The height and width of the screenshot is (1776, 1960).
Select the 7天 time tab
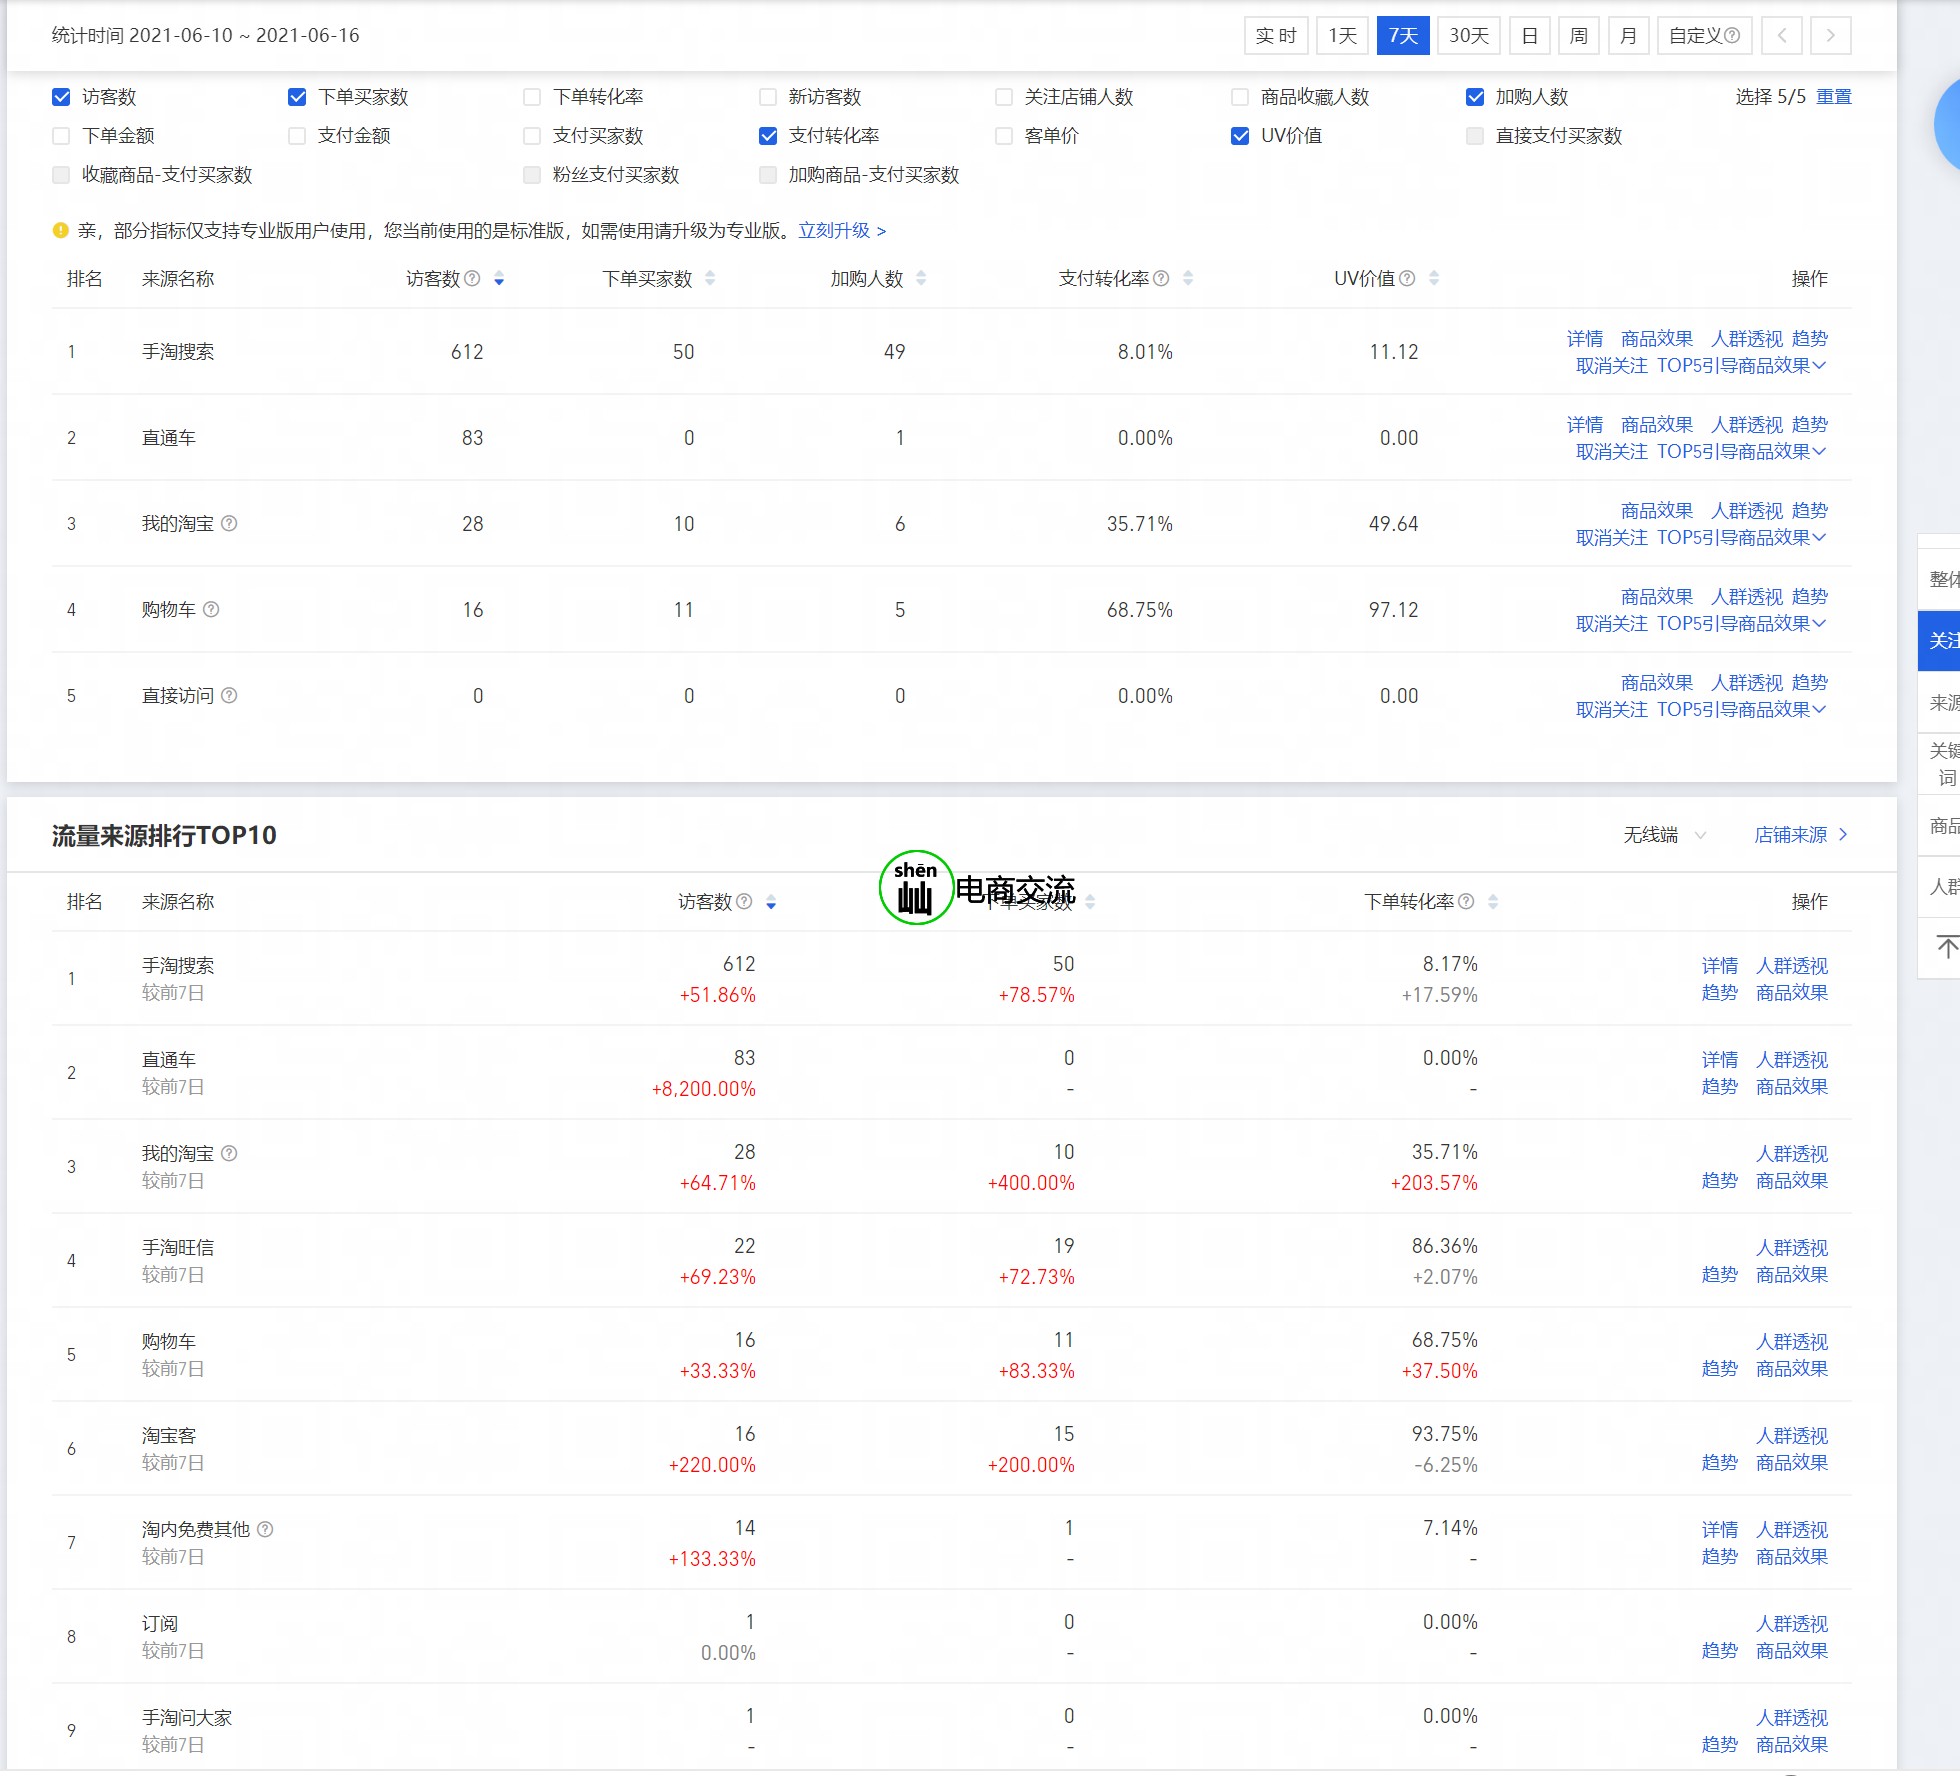1403,36
